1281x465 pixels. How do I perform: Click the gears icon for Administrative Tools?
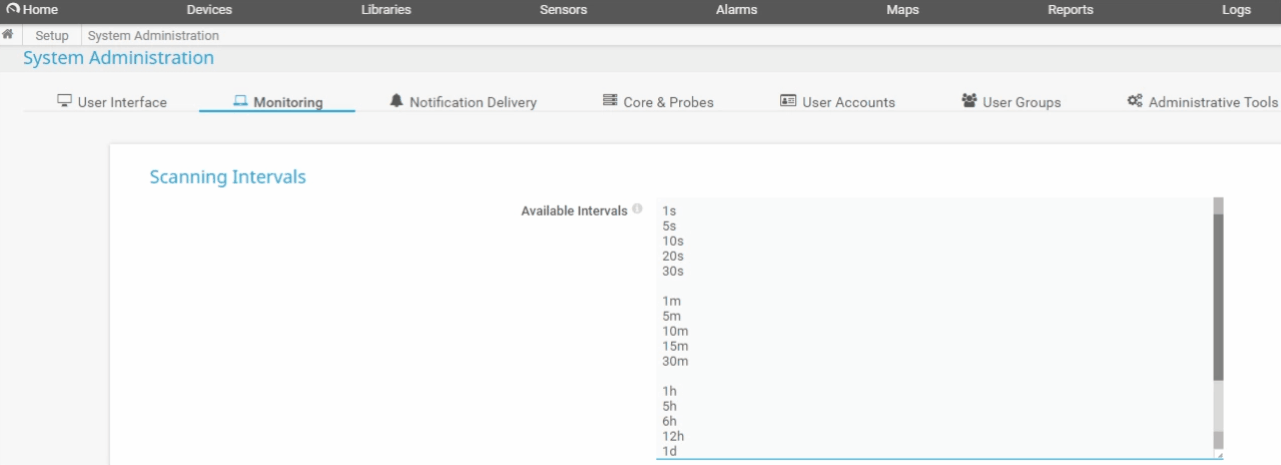[x=1135, y=101]
